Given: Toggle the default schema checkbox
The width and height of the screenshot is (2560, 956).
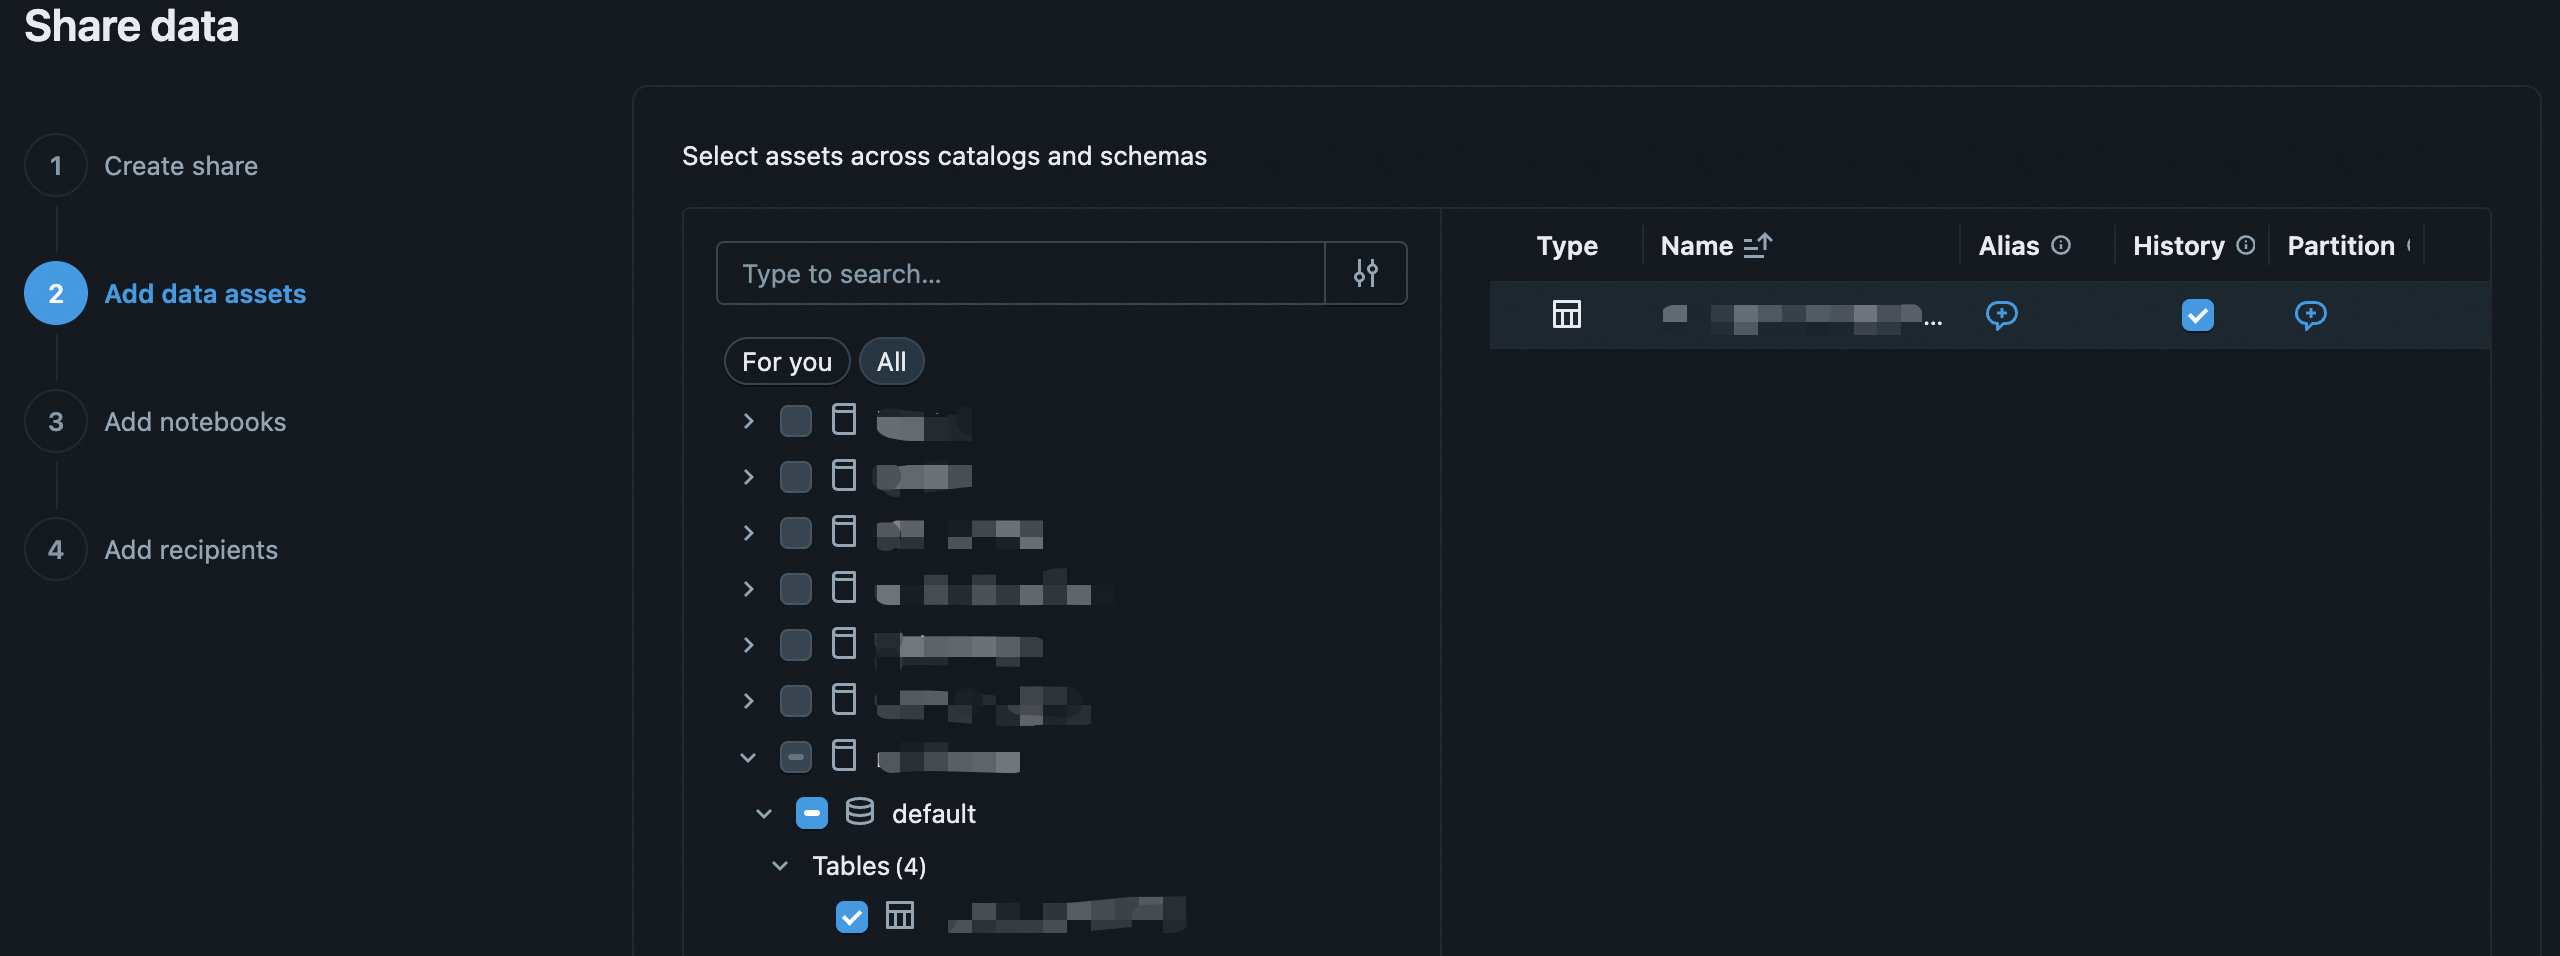Looking at the screenshot, I should (812, 813).
